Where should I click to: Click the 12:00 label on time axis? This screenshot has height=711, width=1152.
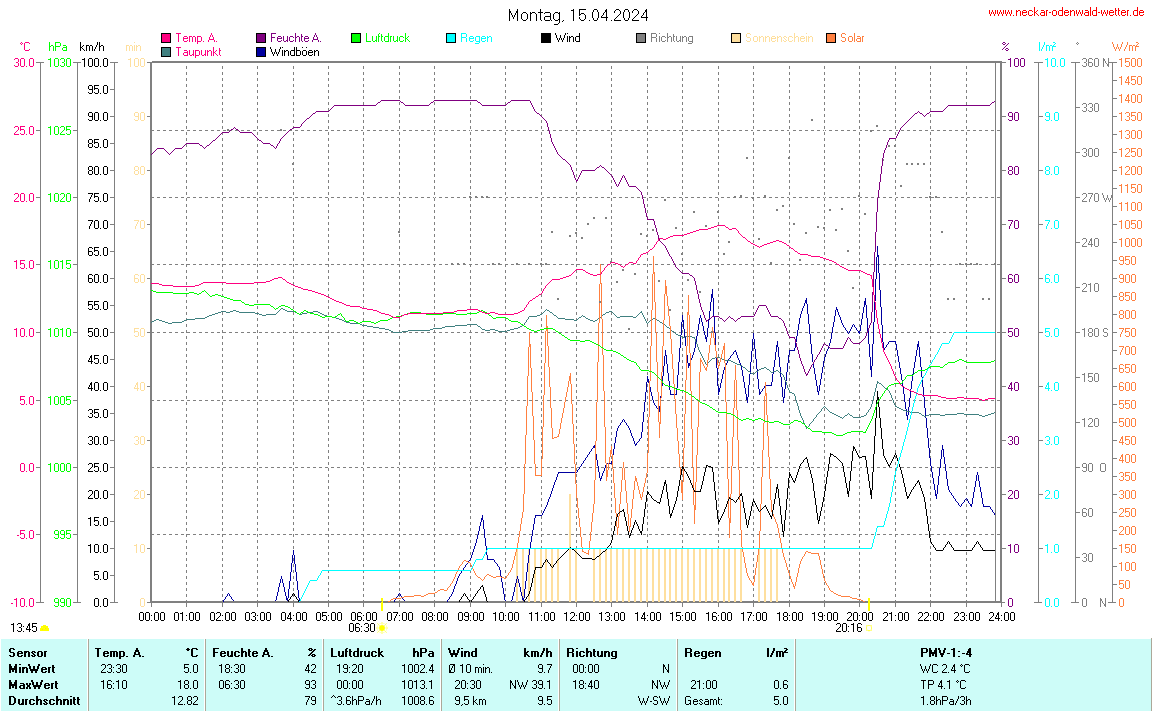[577, 616]
